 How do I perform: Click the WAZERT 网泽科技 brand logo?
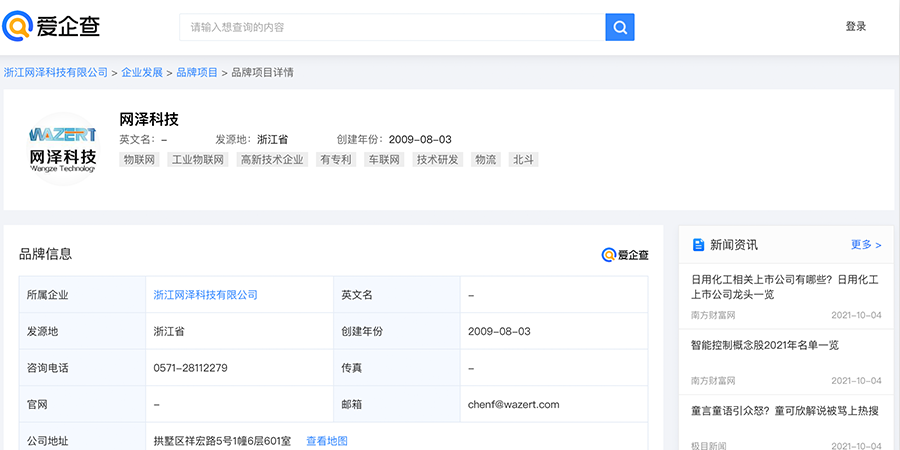[63, 149]
